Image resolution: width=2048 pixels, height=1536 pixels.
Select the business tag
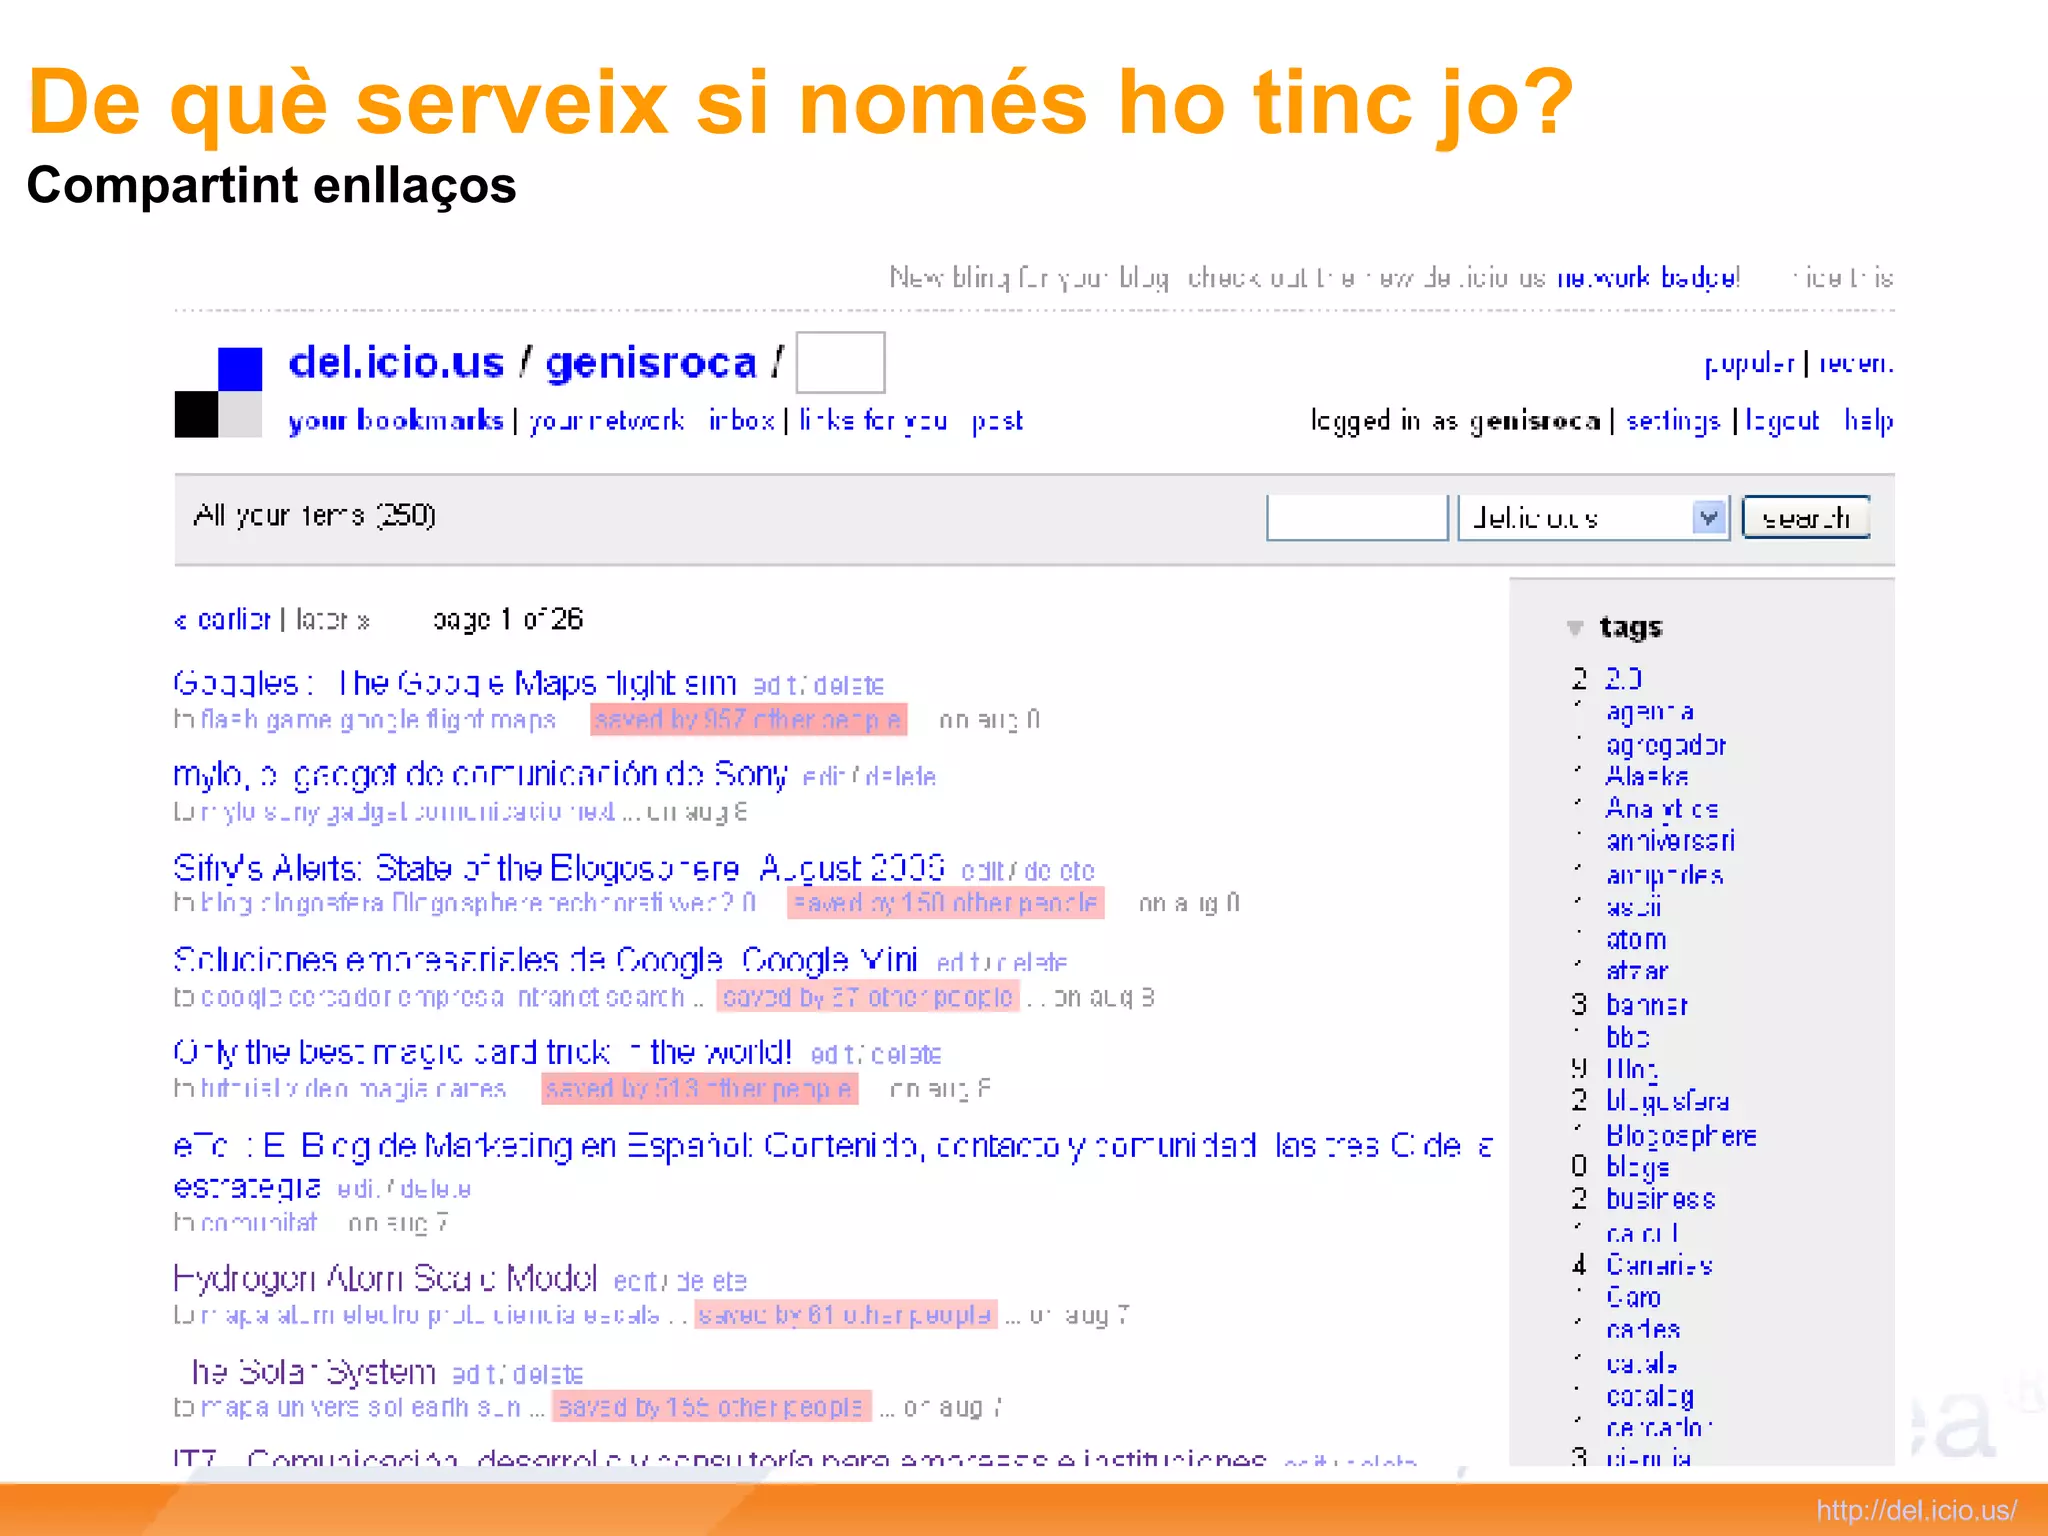click(x=1661, y=1199)
